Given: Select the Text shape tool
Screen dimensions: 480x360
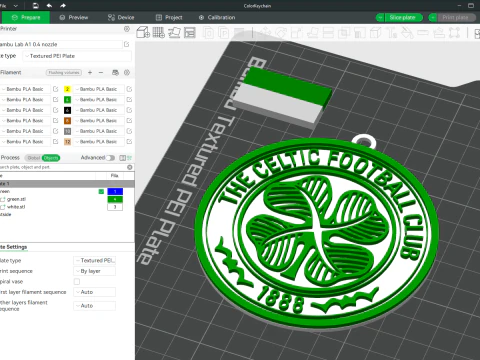Looking at the screenshot, I should coord(391,33).
